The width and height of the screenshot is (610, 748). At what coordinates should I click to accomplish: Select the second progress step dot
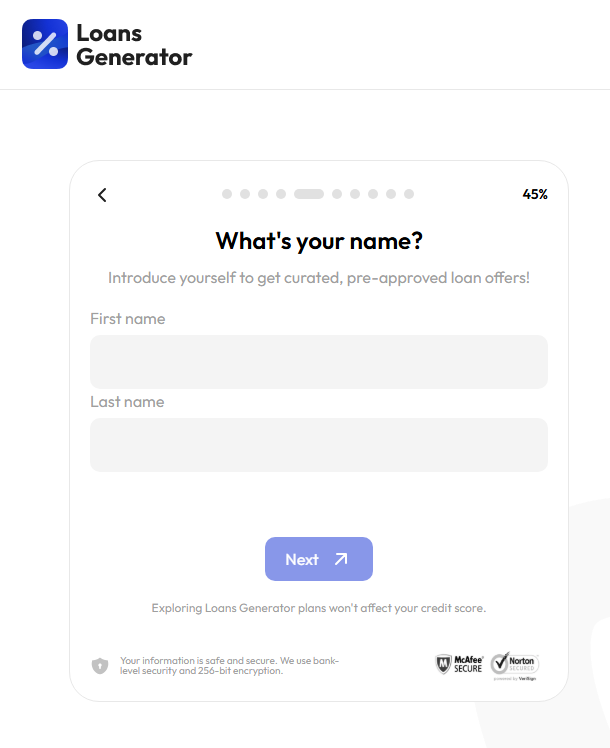tap(245, 194)
